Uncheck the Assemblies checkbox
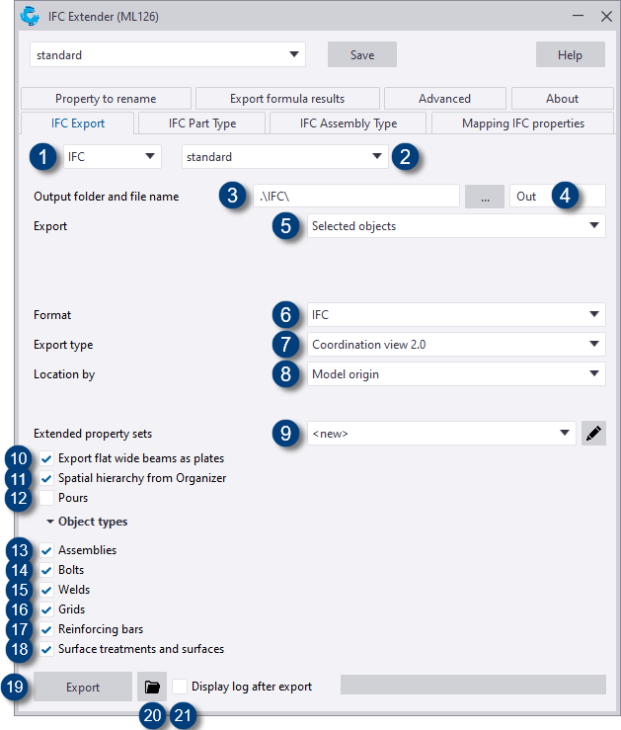The width and height of the screenshot is (621, 730). [46, 550]
